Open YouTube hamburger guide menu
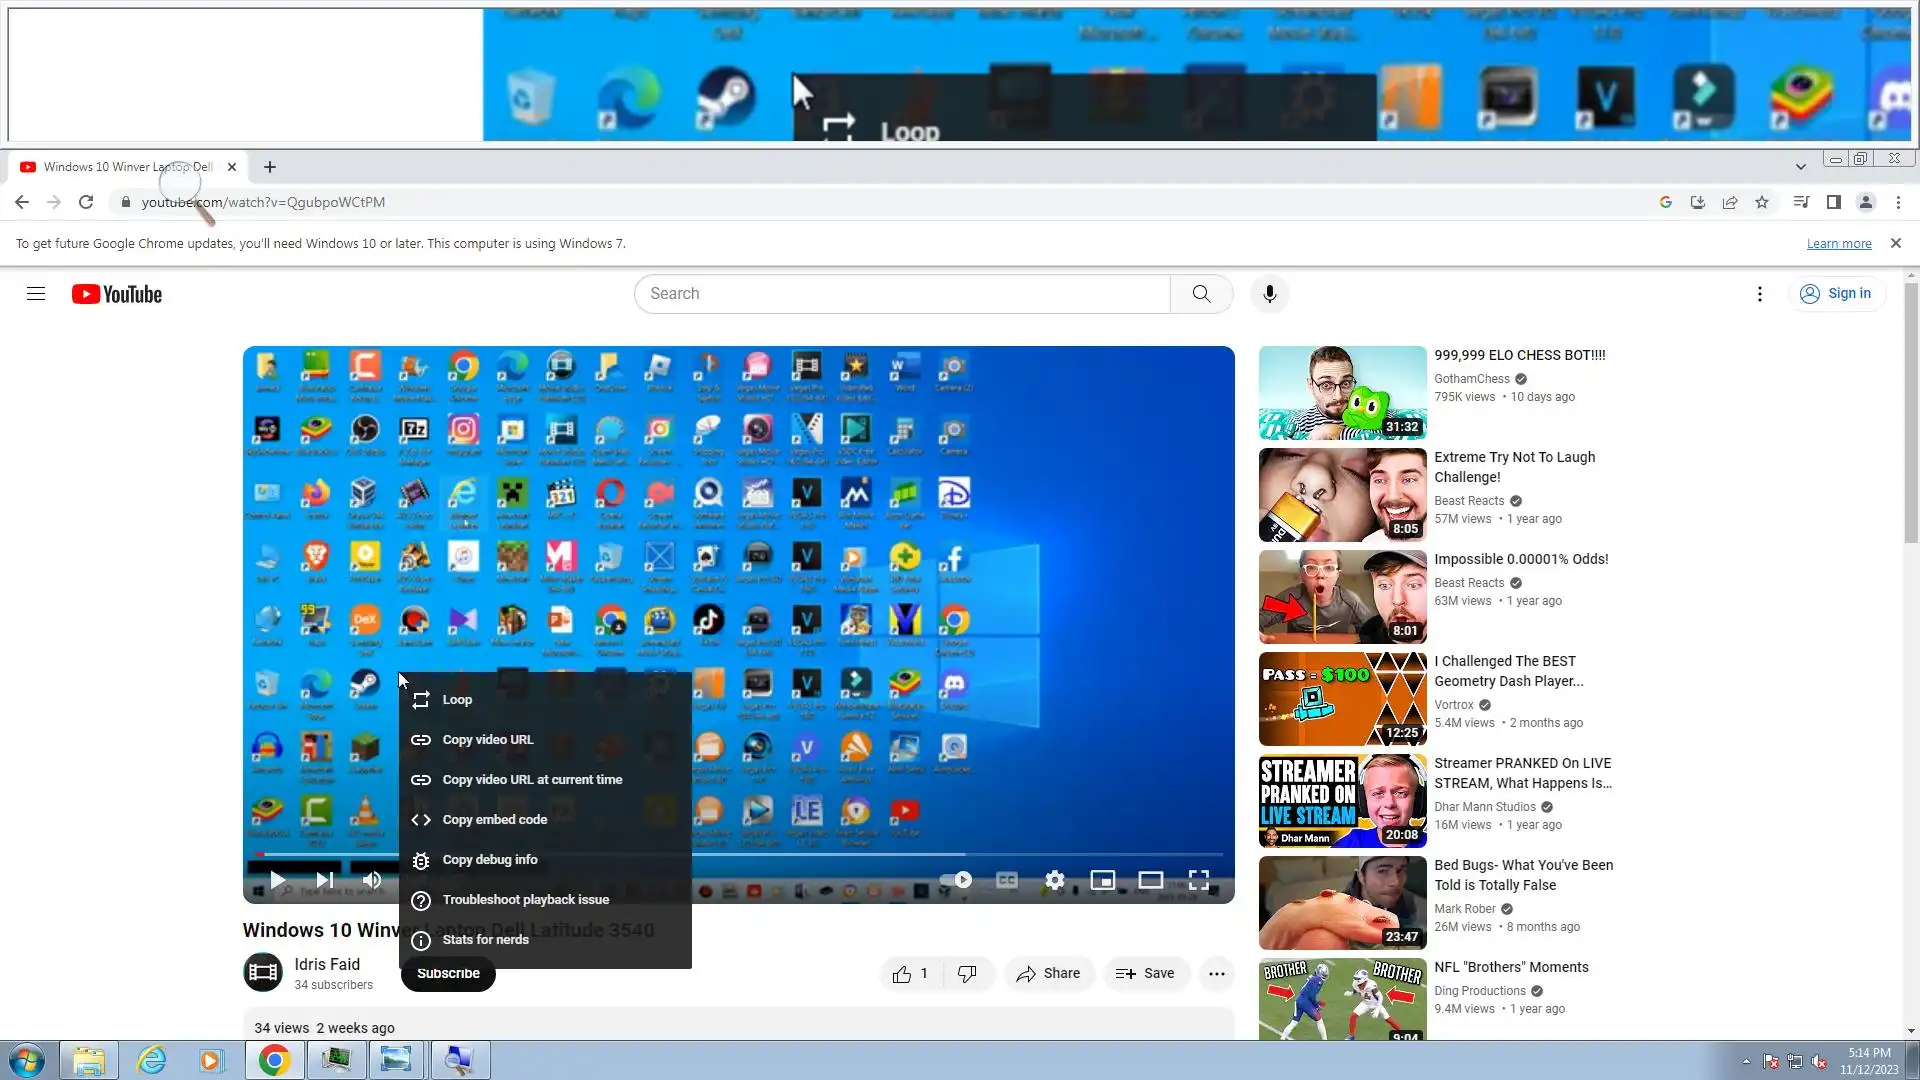1920x1080 pixels. click(36, 294)
